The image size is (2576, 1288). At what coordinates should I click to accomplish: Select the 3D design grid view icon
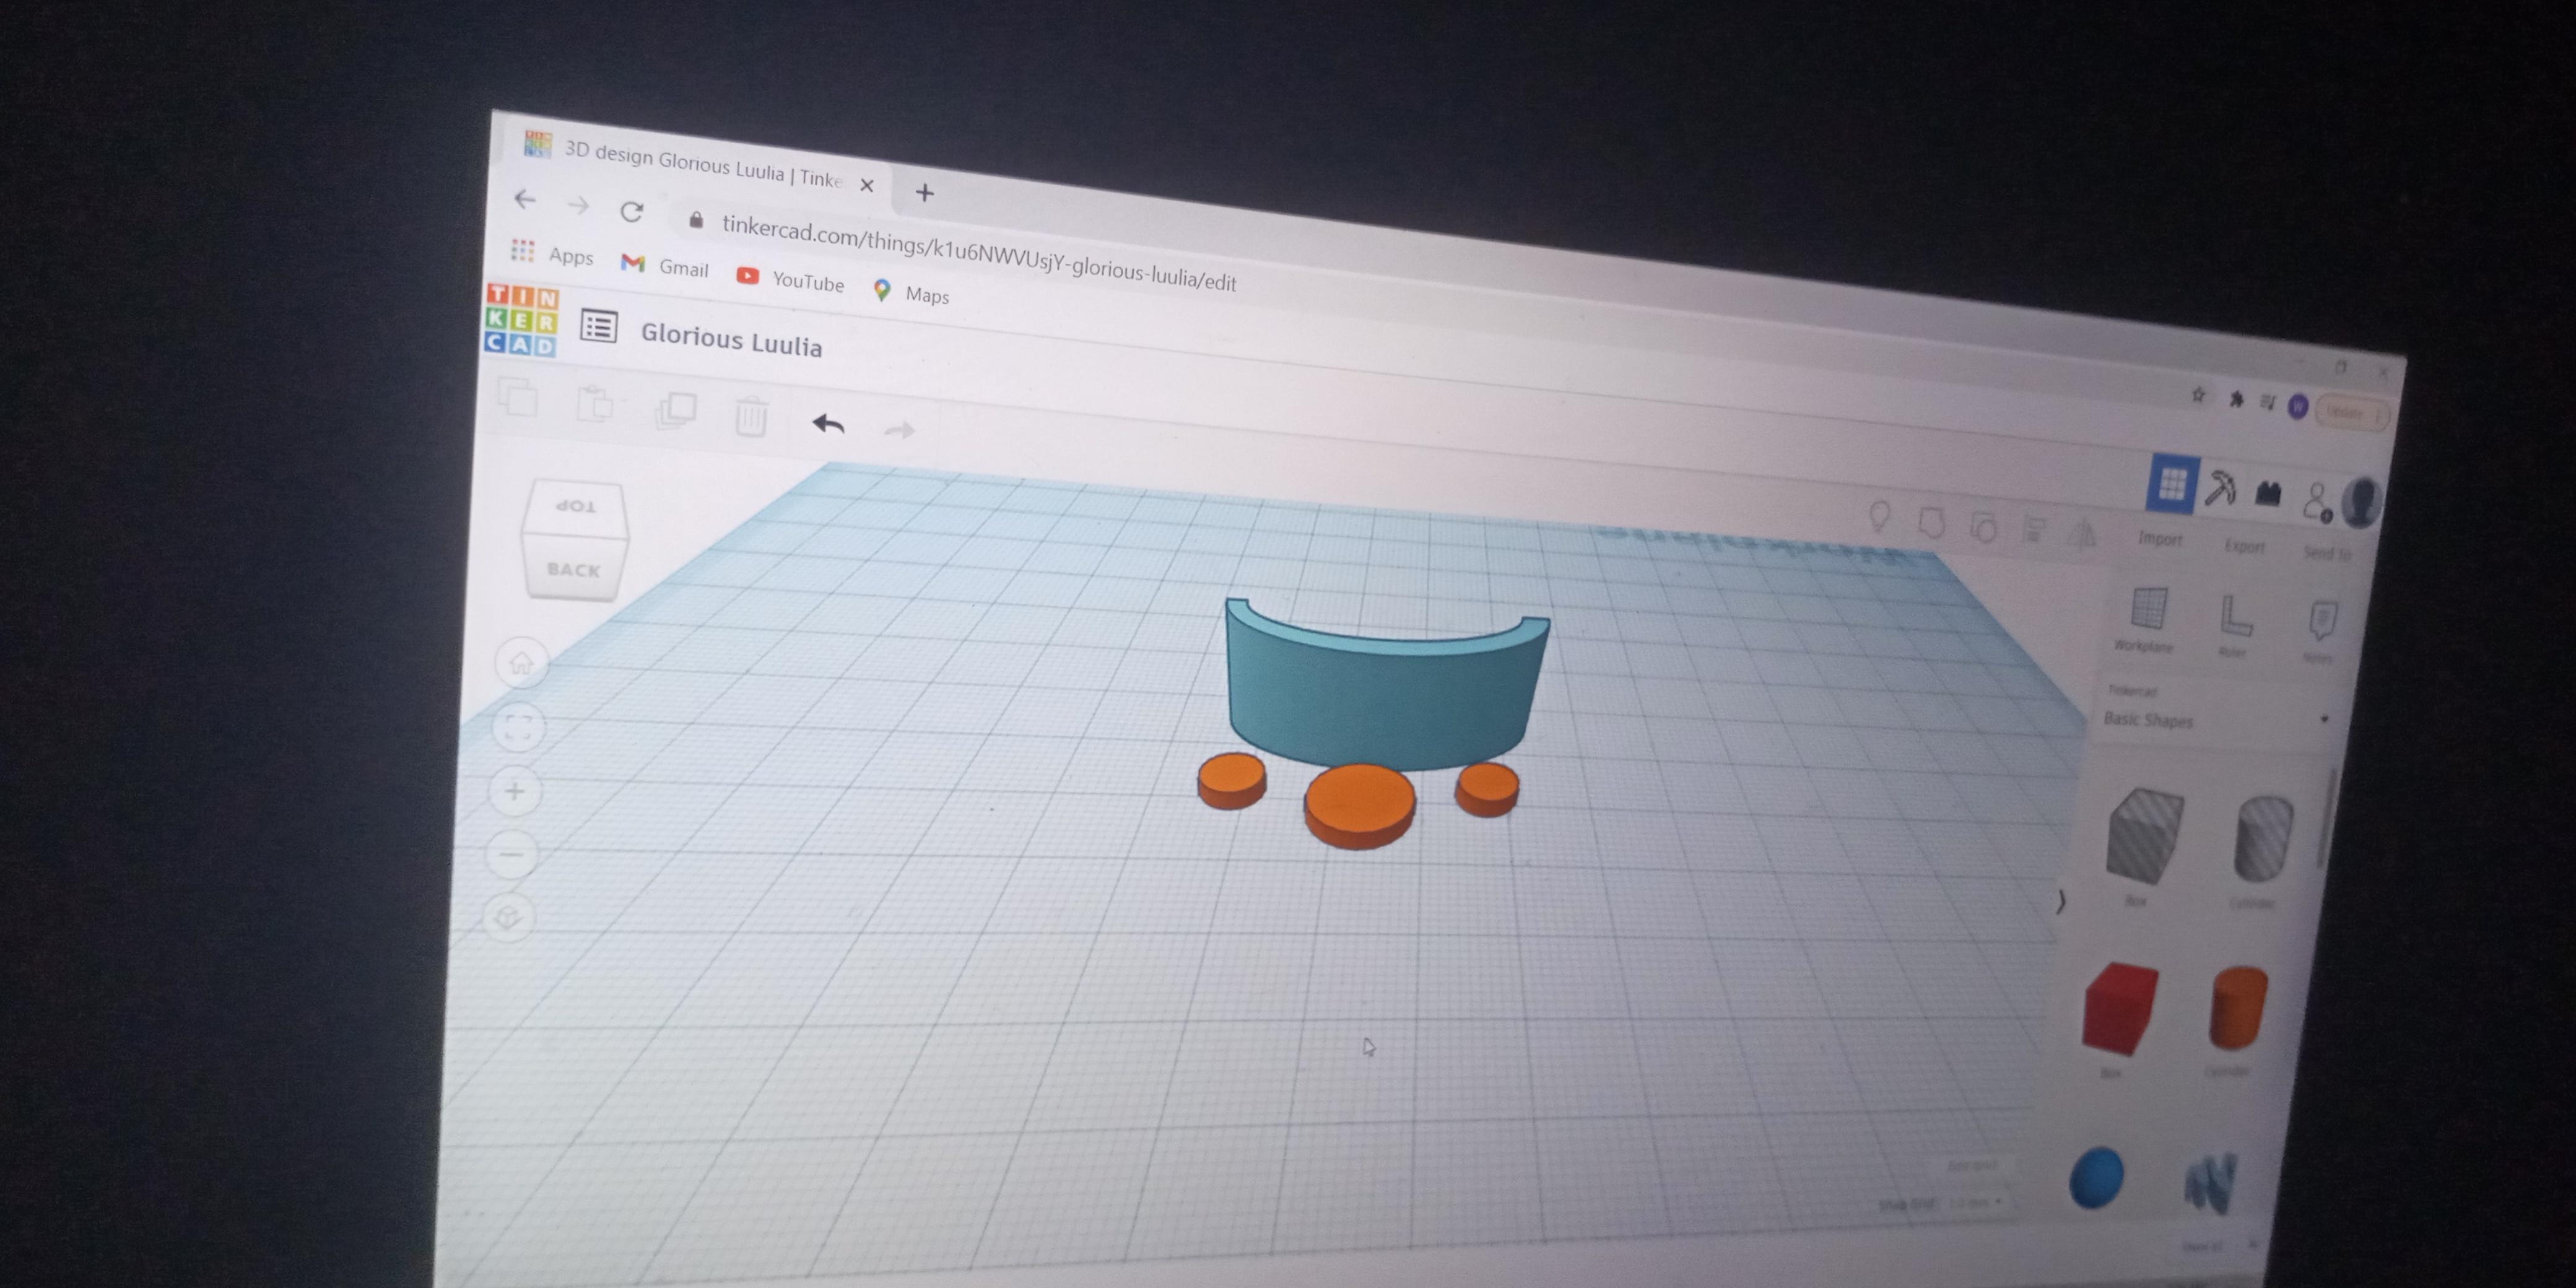2172,484
